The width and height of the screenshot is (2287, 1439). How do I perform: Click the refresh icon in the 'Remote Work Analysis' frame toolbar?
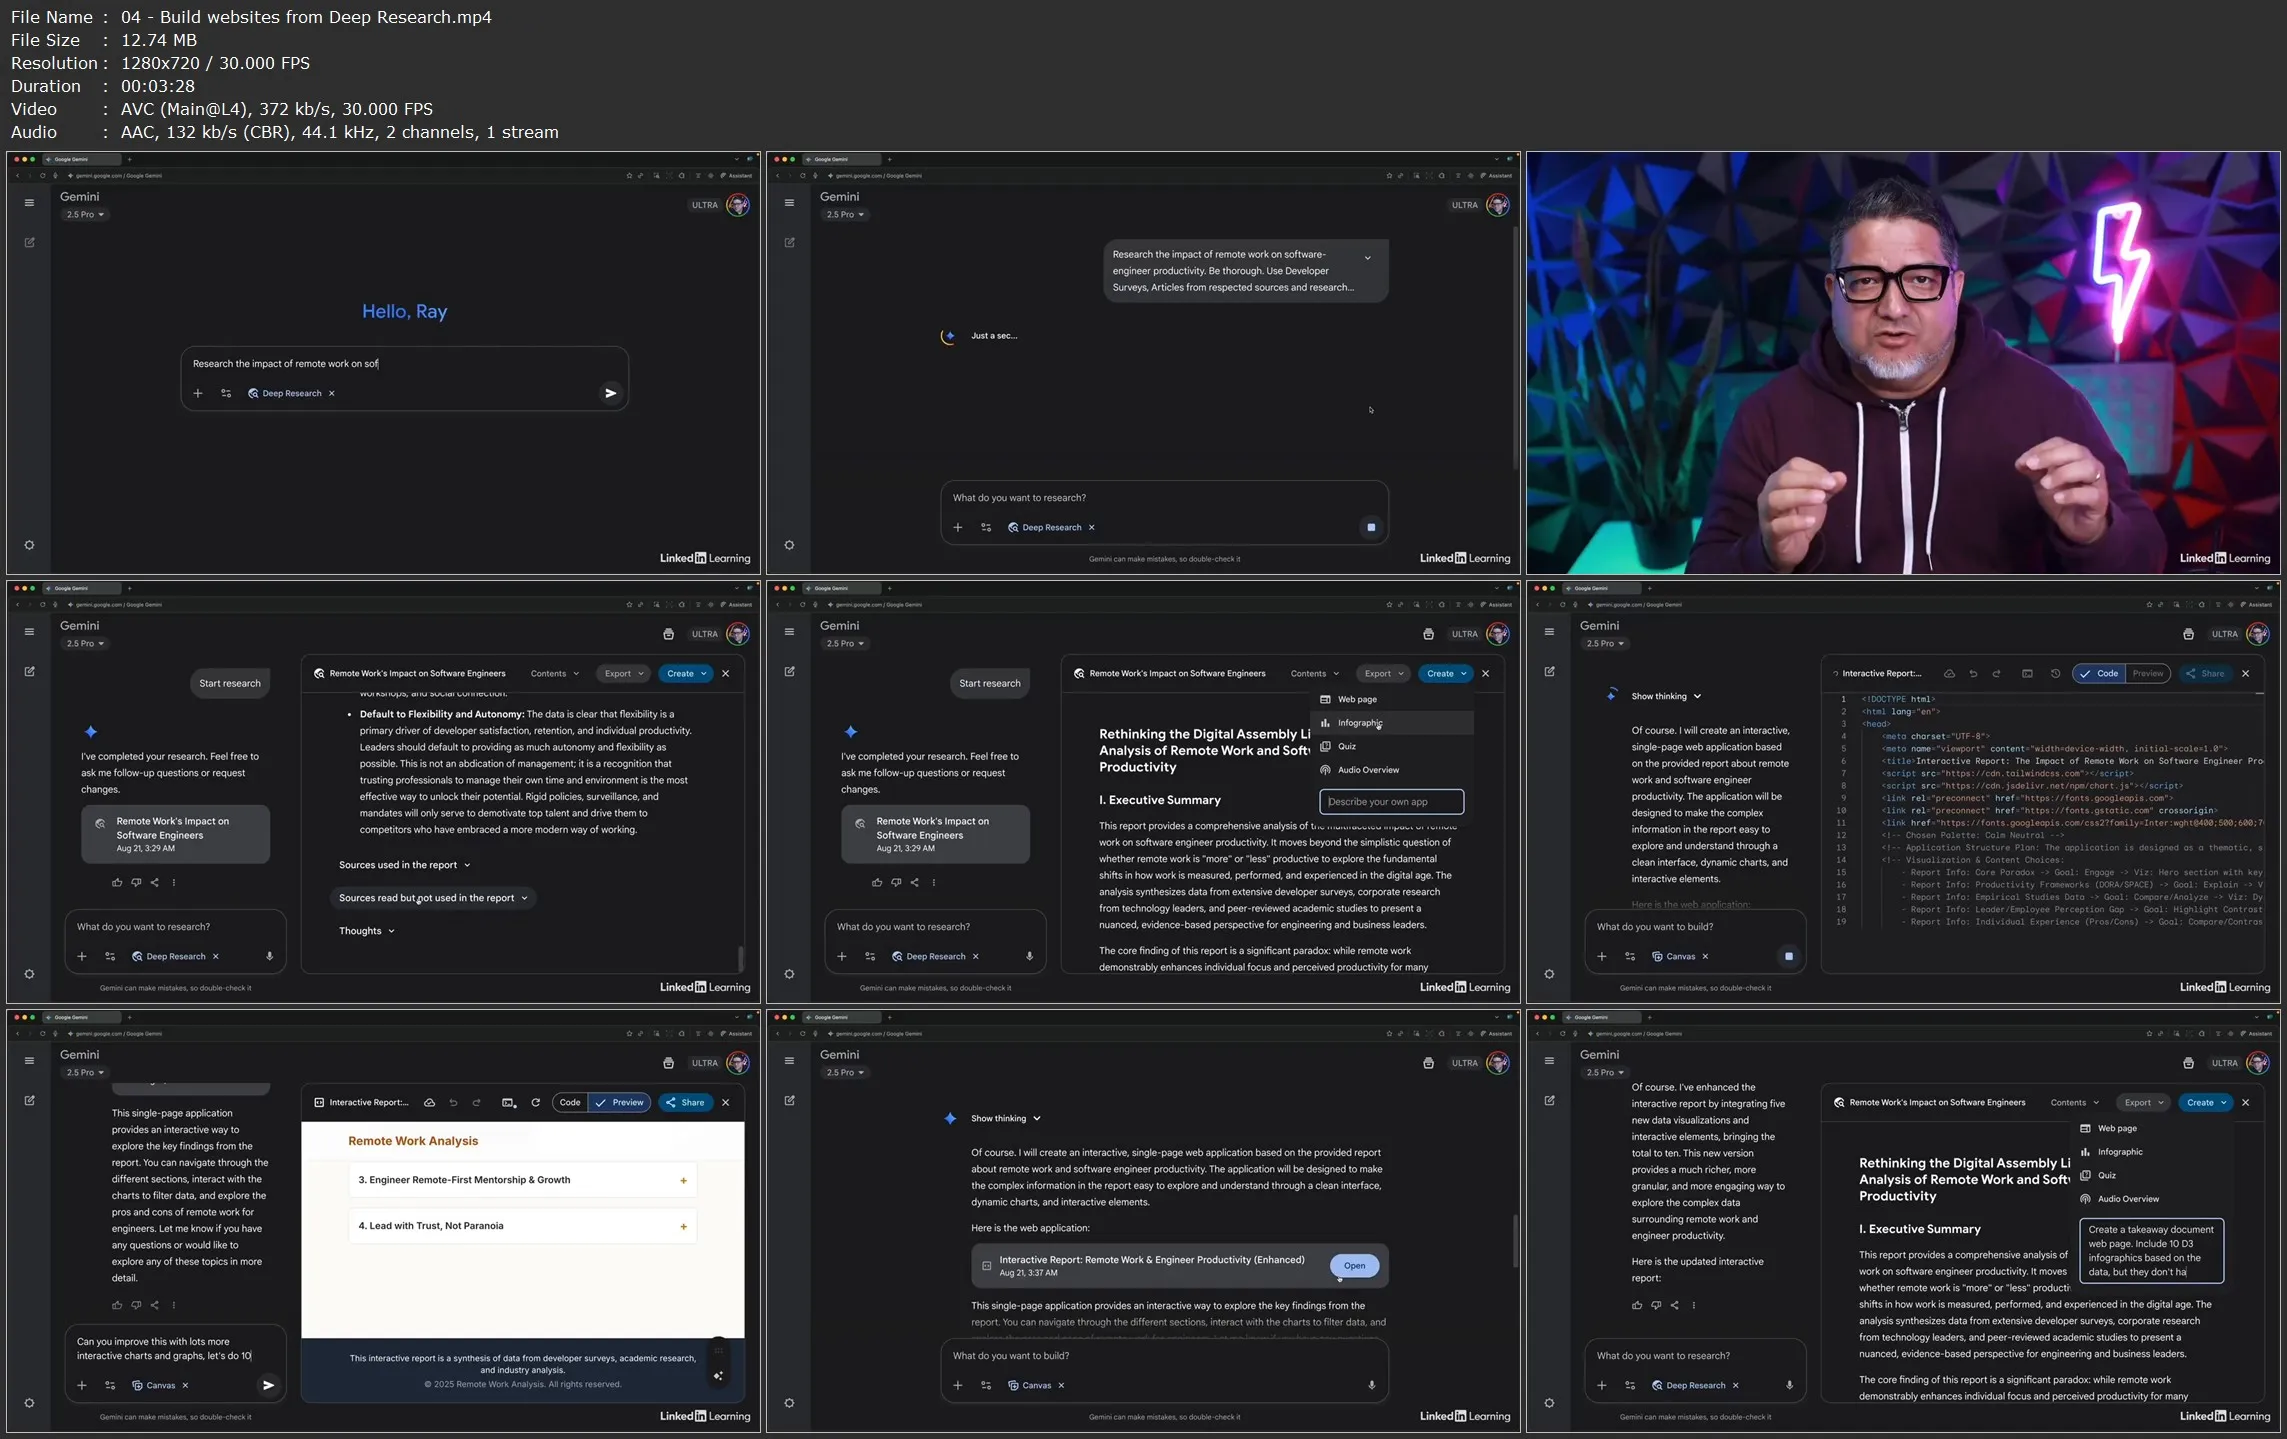click(x=535, y=1102)
